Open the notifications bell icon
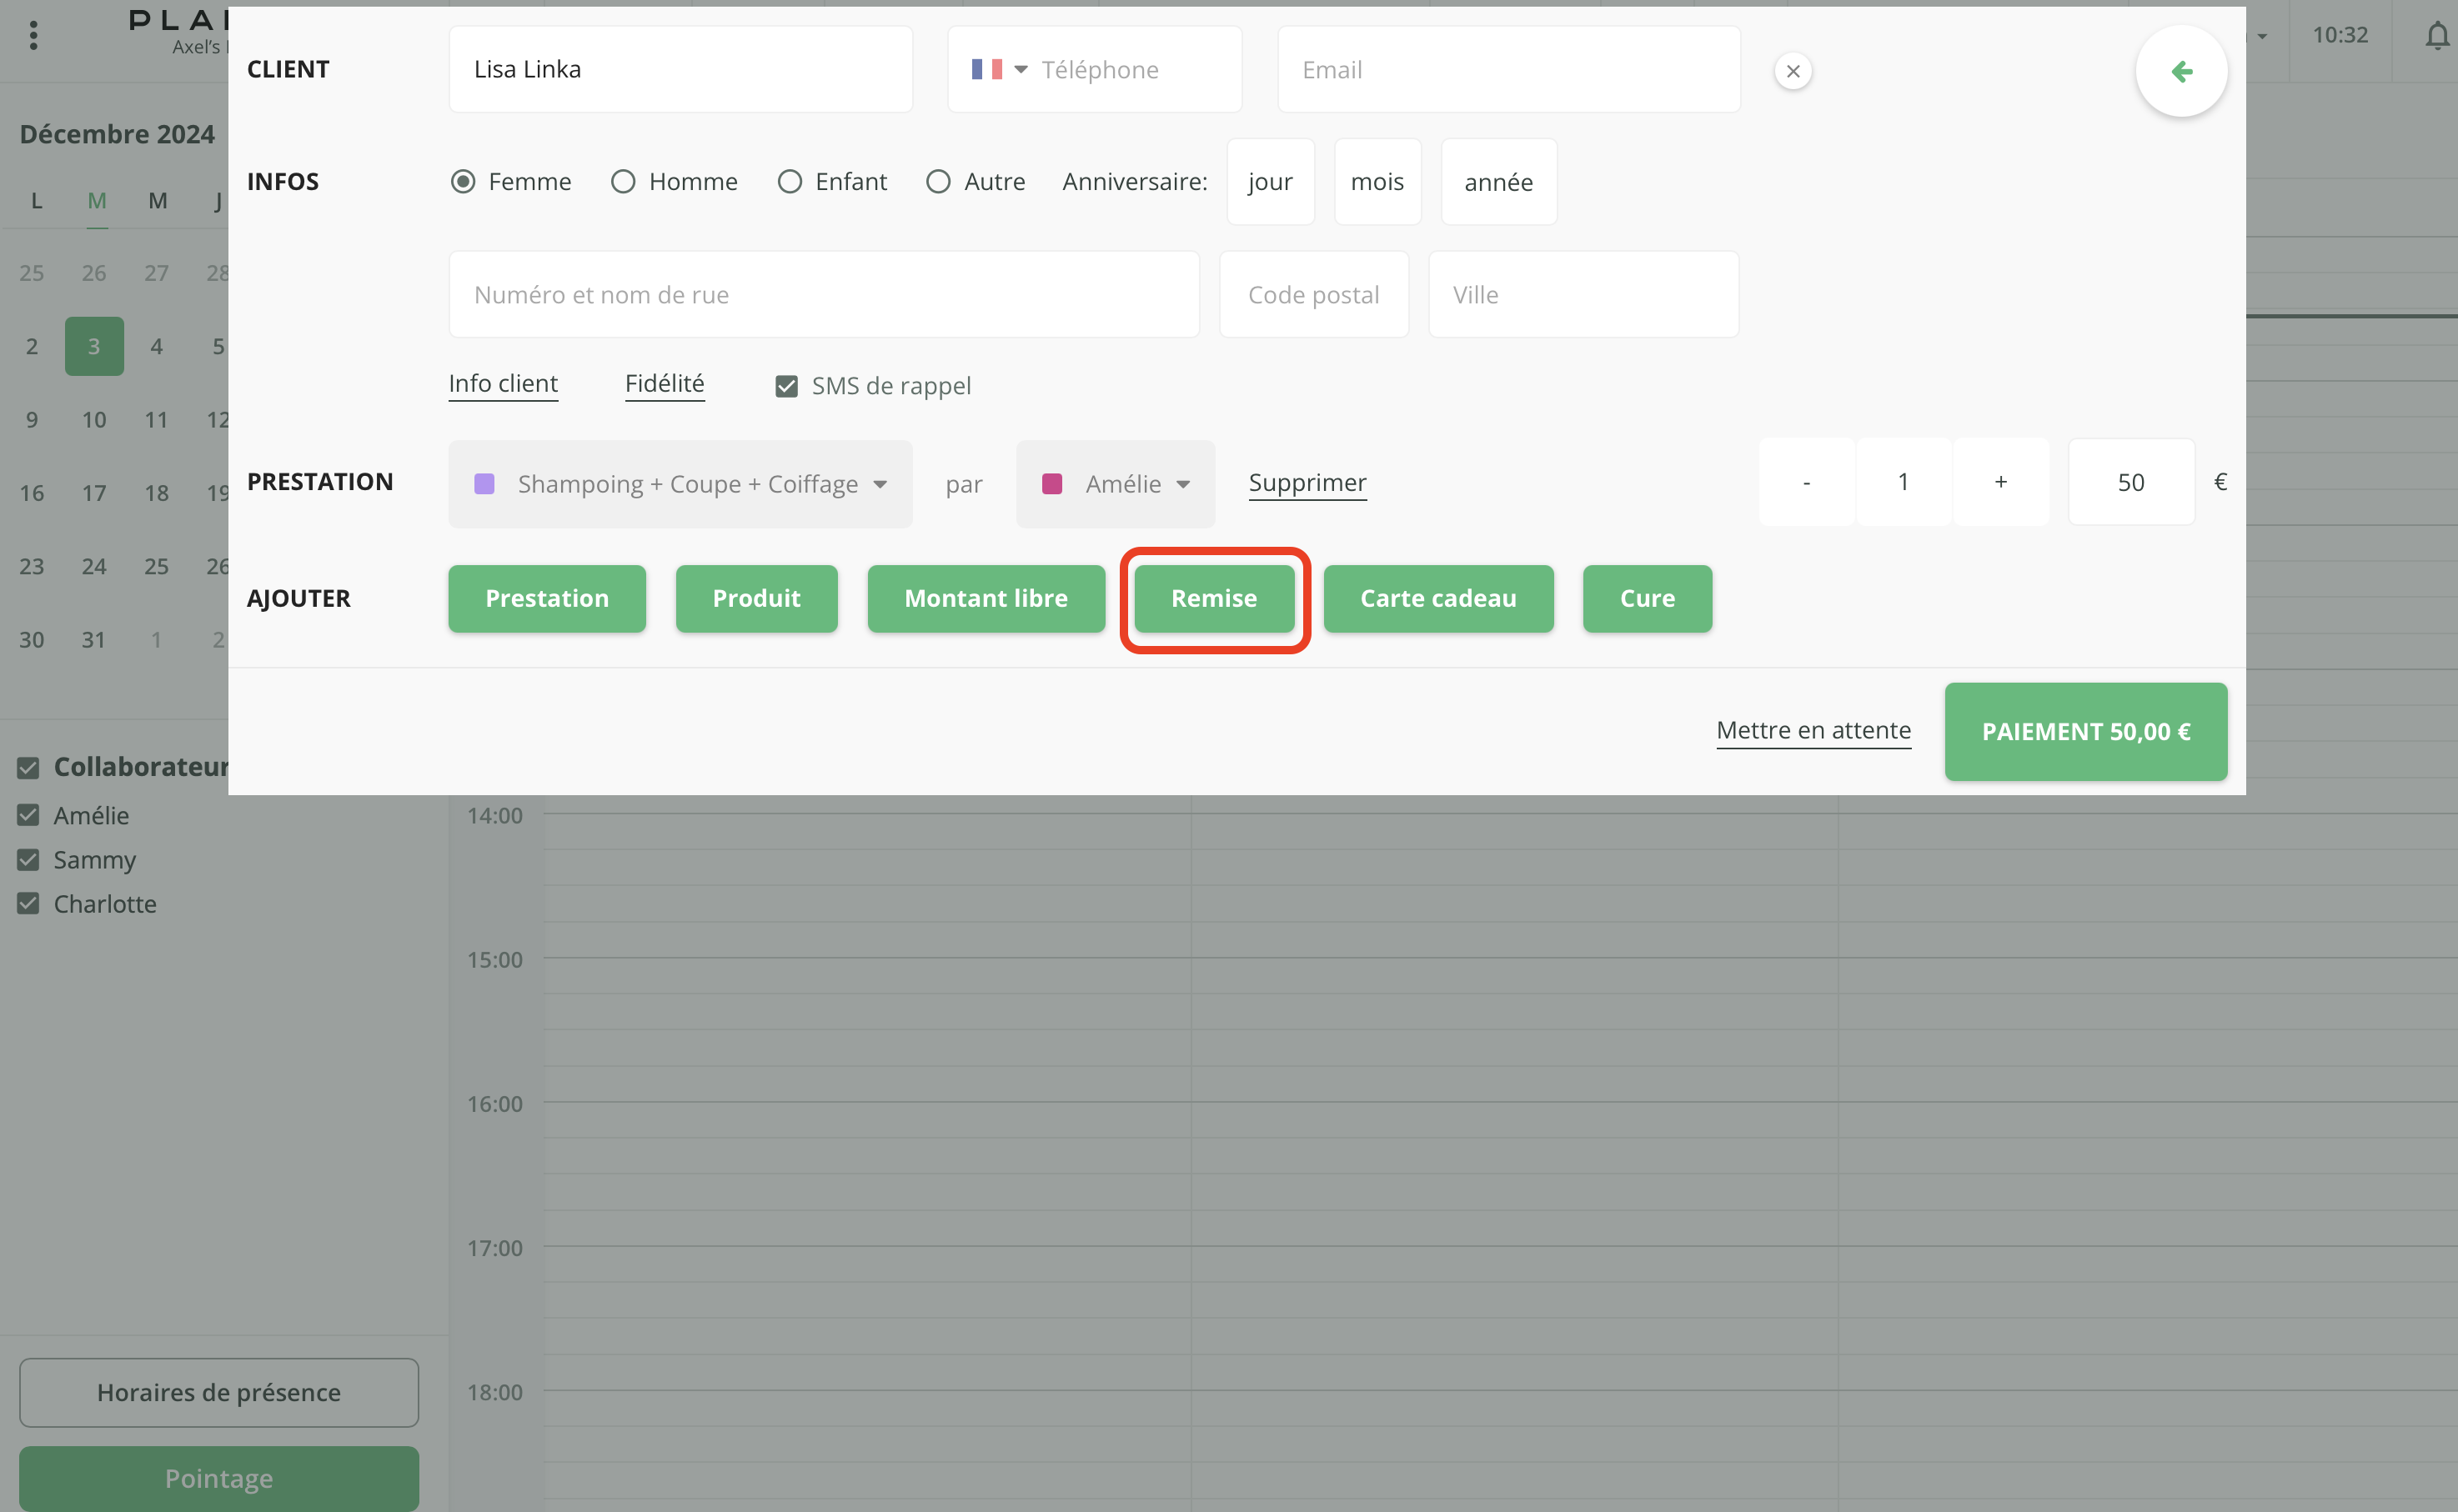The height and width of the screenshot is (1512, 2458). (2436, 36)
